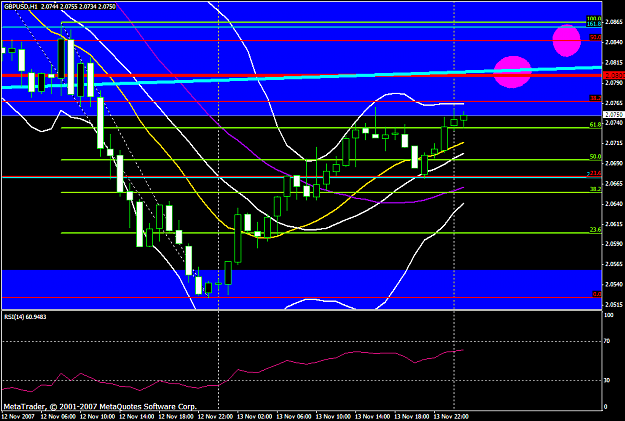Select the 2.0515 price scale value
Image resolution: width=625 pixels, height=421 pixels.
(x=614, y=305)
